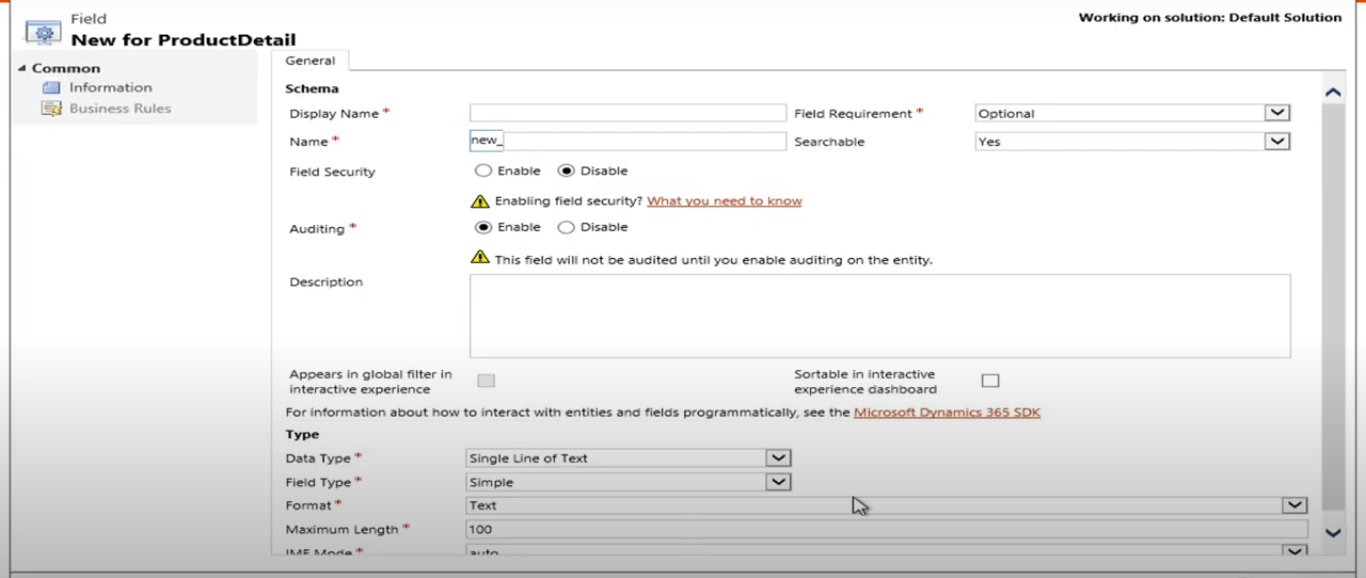Screen dimensions: 1366x578
Task: Disable Auditing
Action: click(566, 227)
